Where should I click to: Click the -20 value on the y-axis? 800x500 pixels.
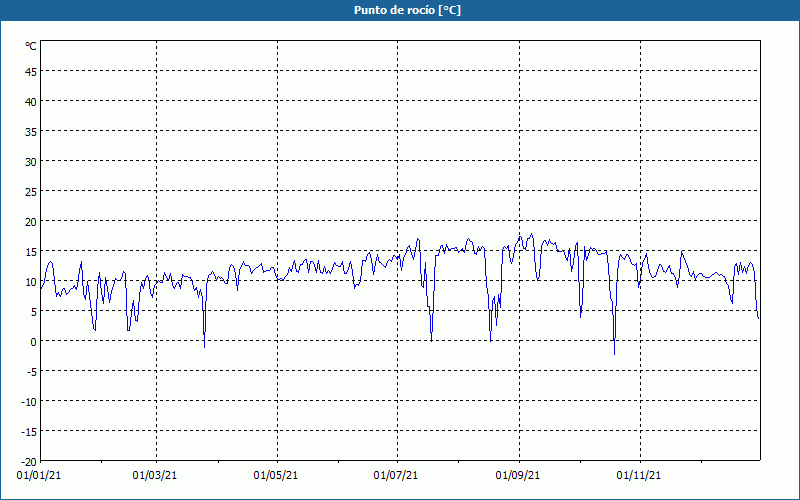click(x=29, y=462)
